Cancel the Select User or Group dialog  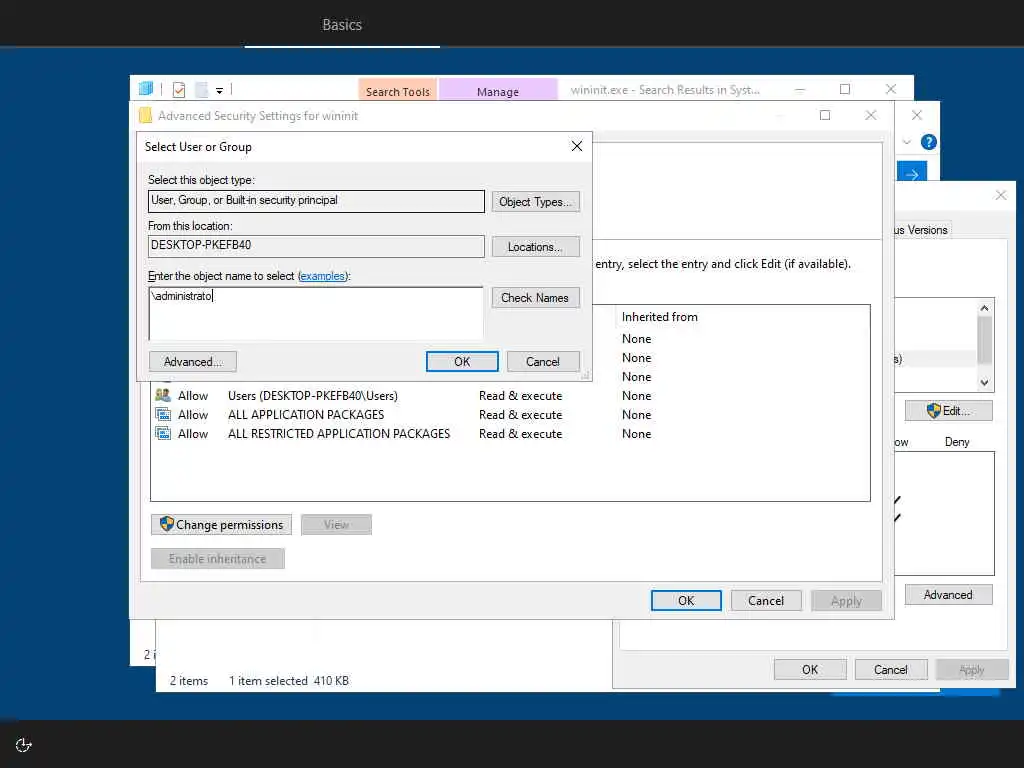543,362
